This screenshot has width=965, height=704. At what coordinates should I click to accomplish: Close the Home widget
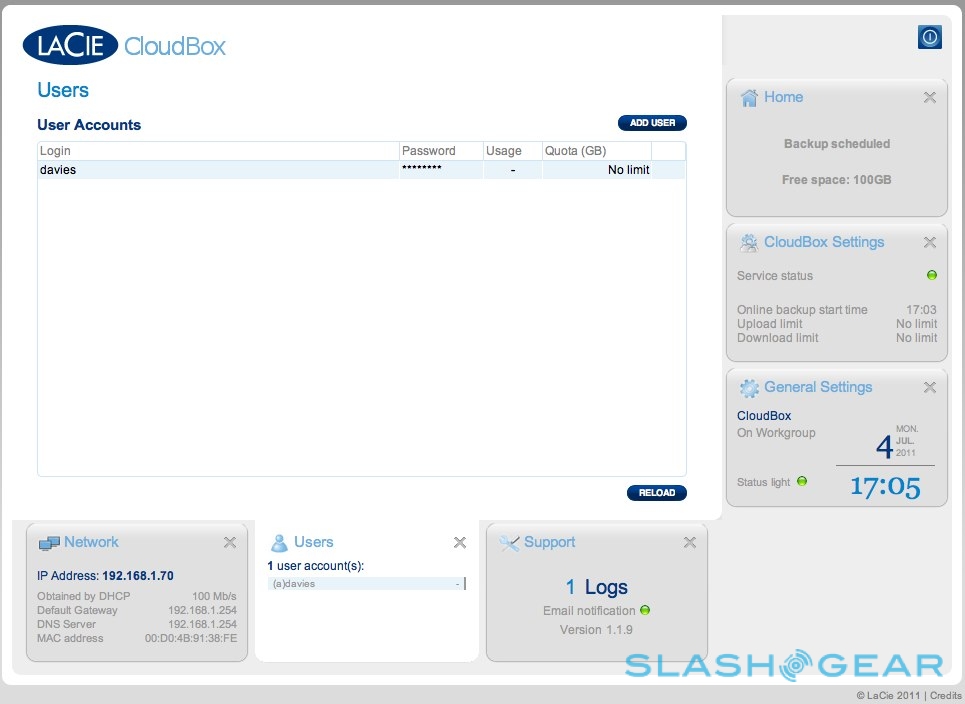[x=929, y=98]
